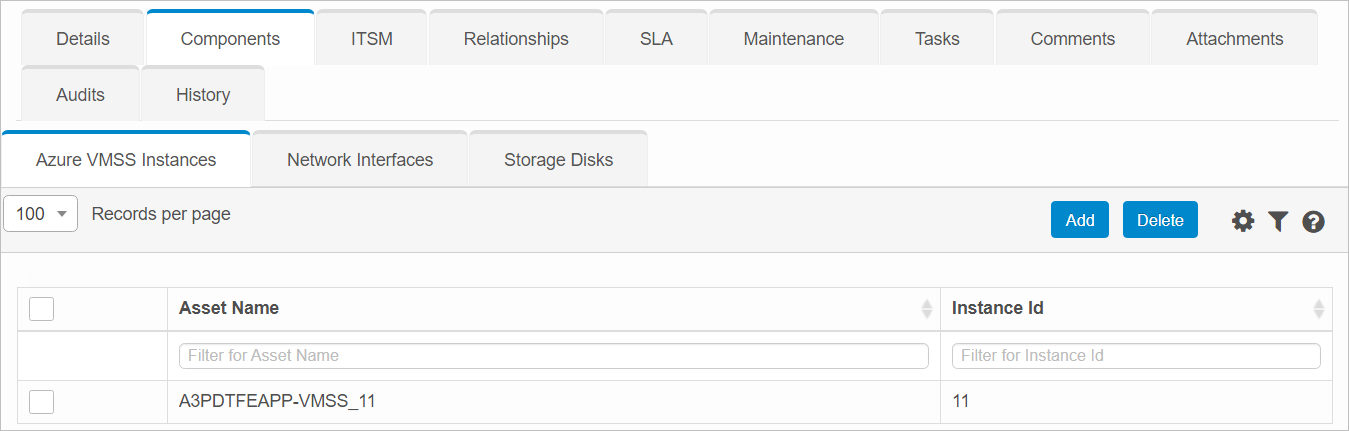View the History tab
This screenshot has width=1349, height=431.
203,95
